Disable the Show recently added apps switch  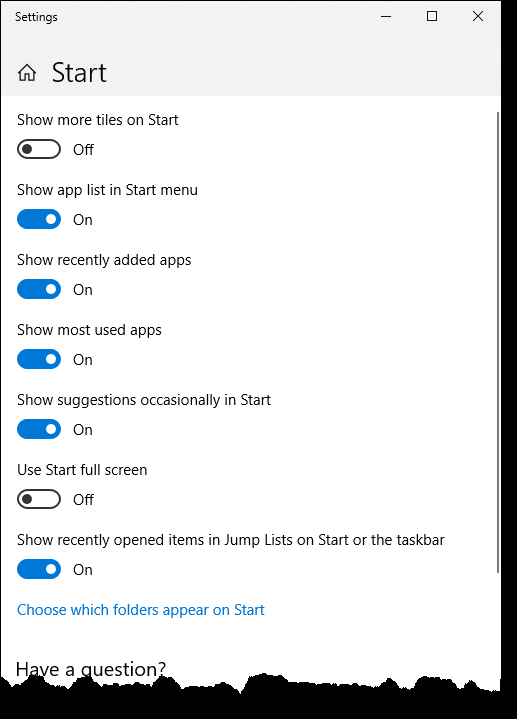(x=39, y=289)
